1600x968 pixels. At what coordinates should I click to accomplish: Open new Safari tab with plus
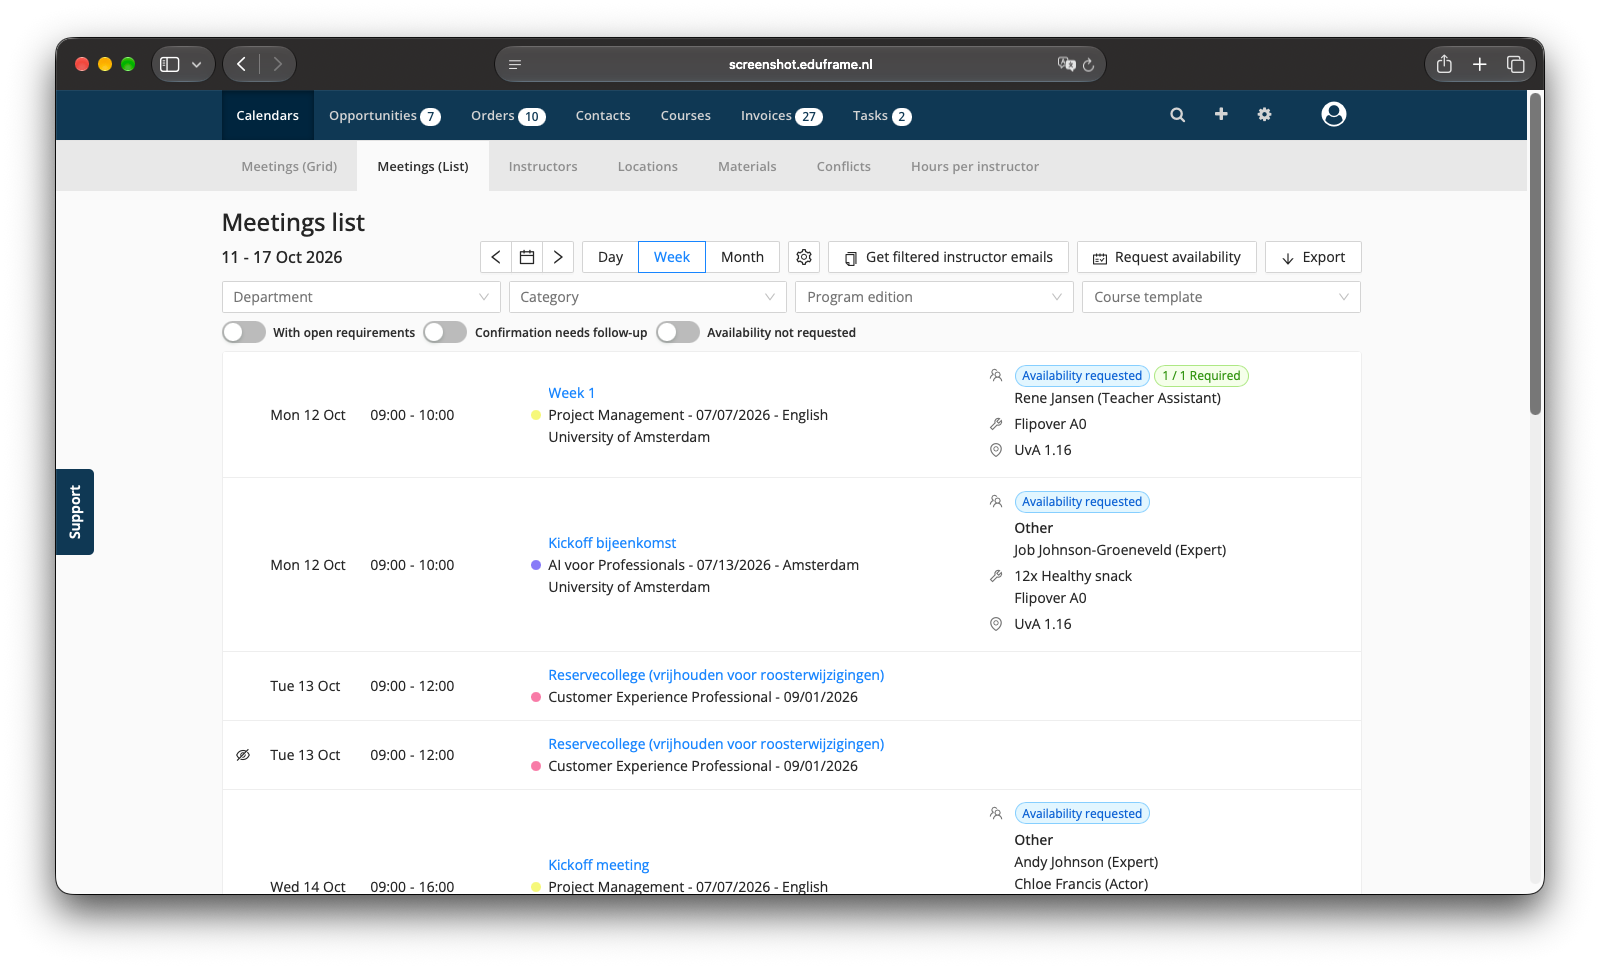click(1480, 64)
